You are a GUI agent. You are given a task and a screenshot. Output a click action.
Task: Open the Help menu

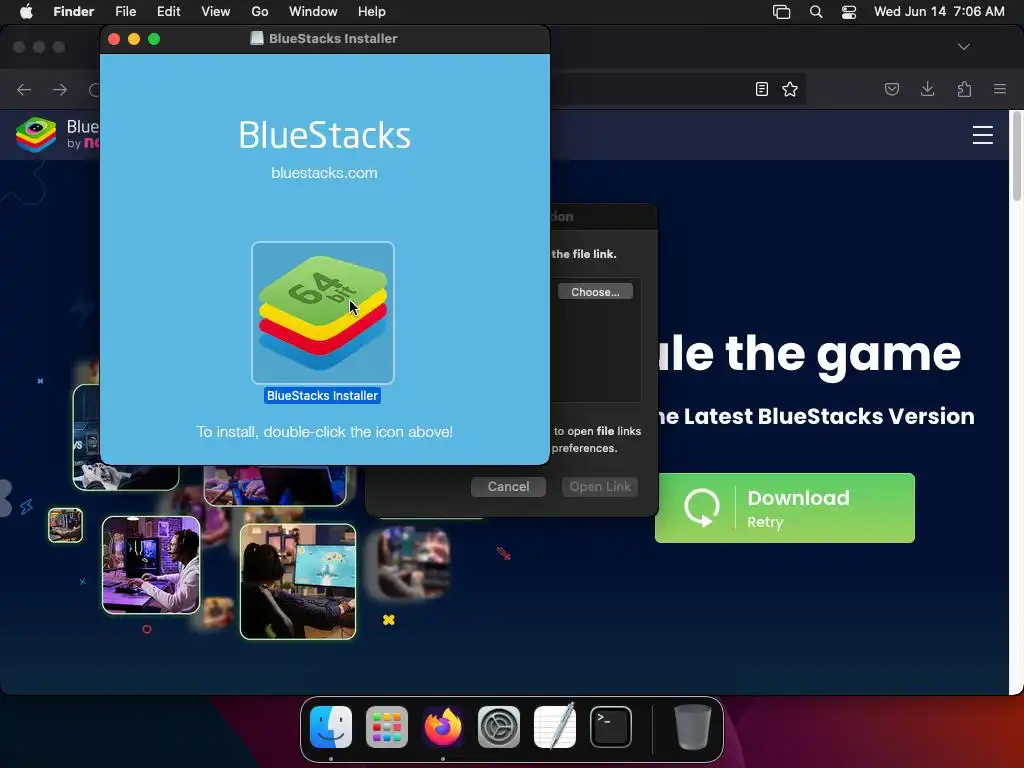[x=372, y=12]
